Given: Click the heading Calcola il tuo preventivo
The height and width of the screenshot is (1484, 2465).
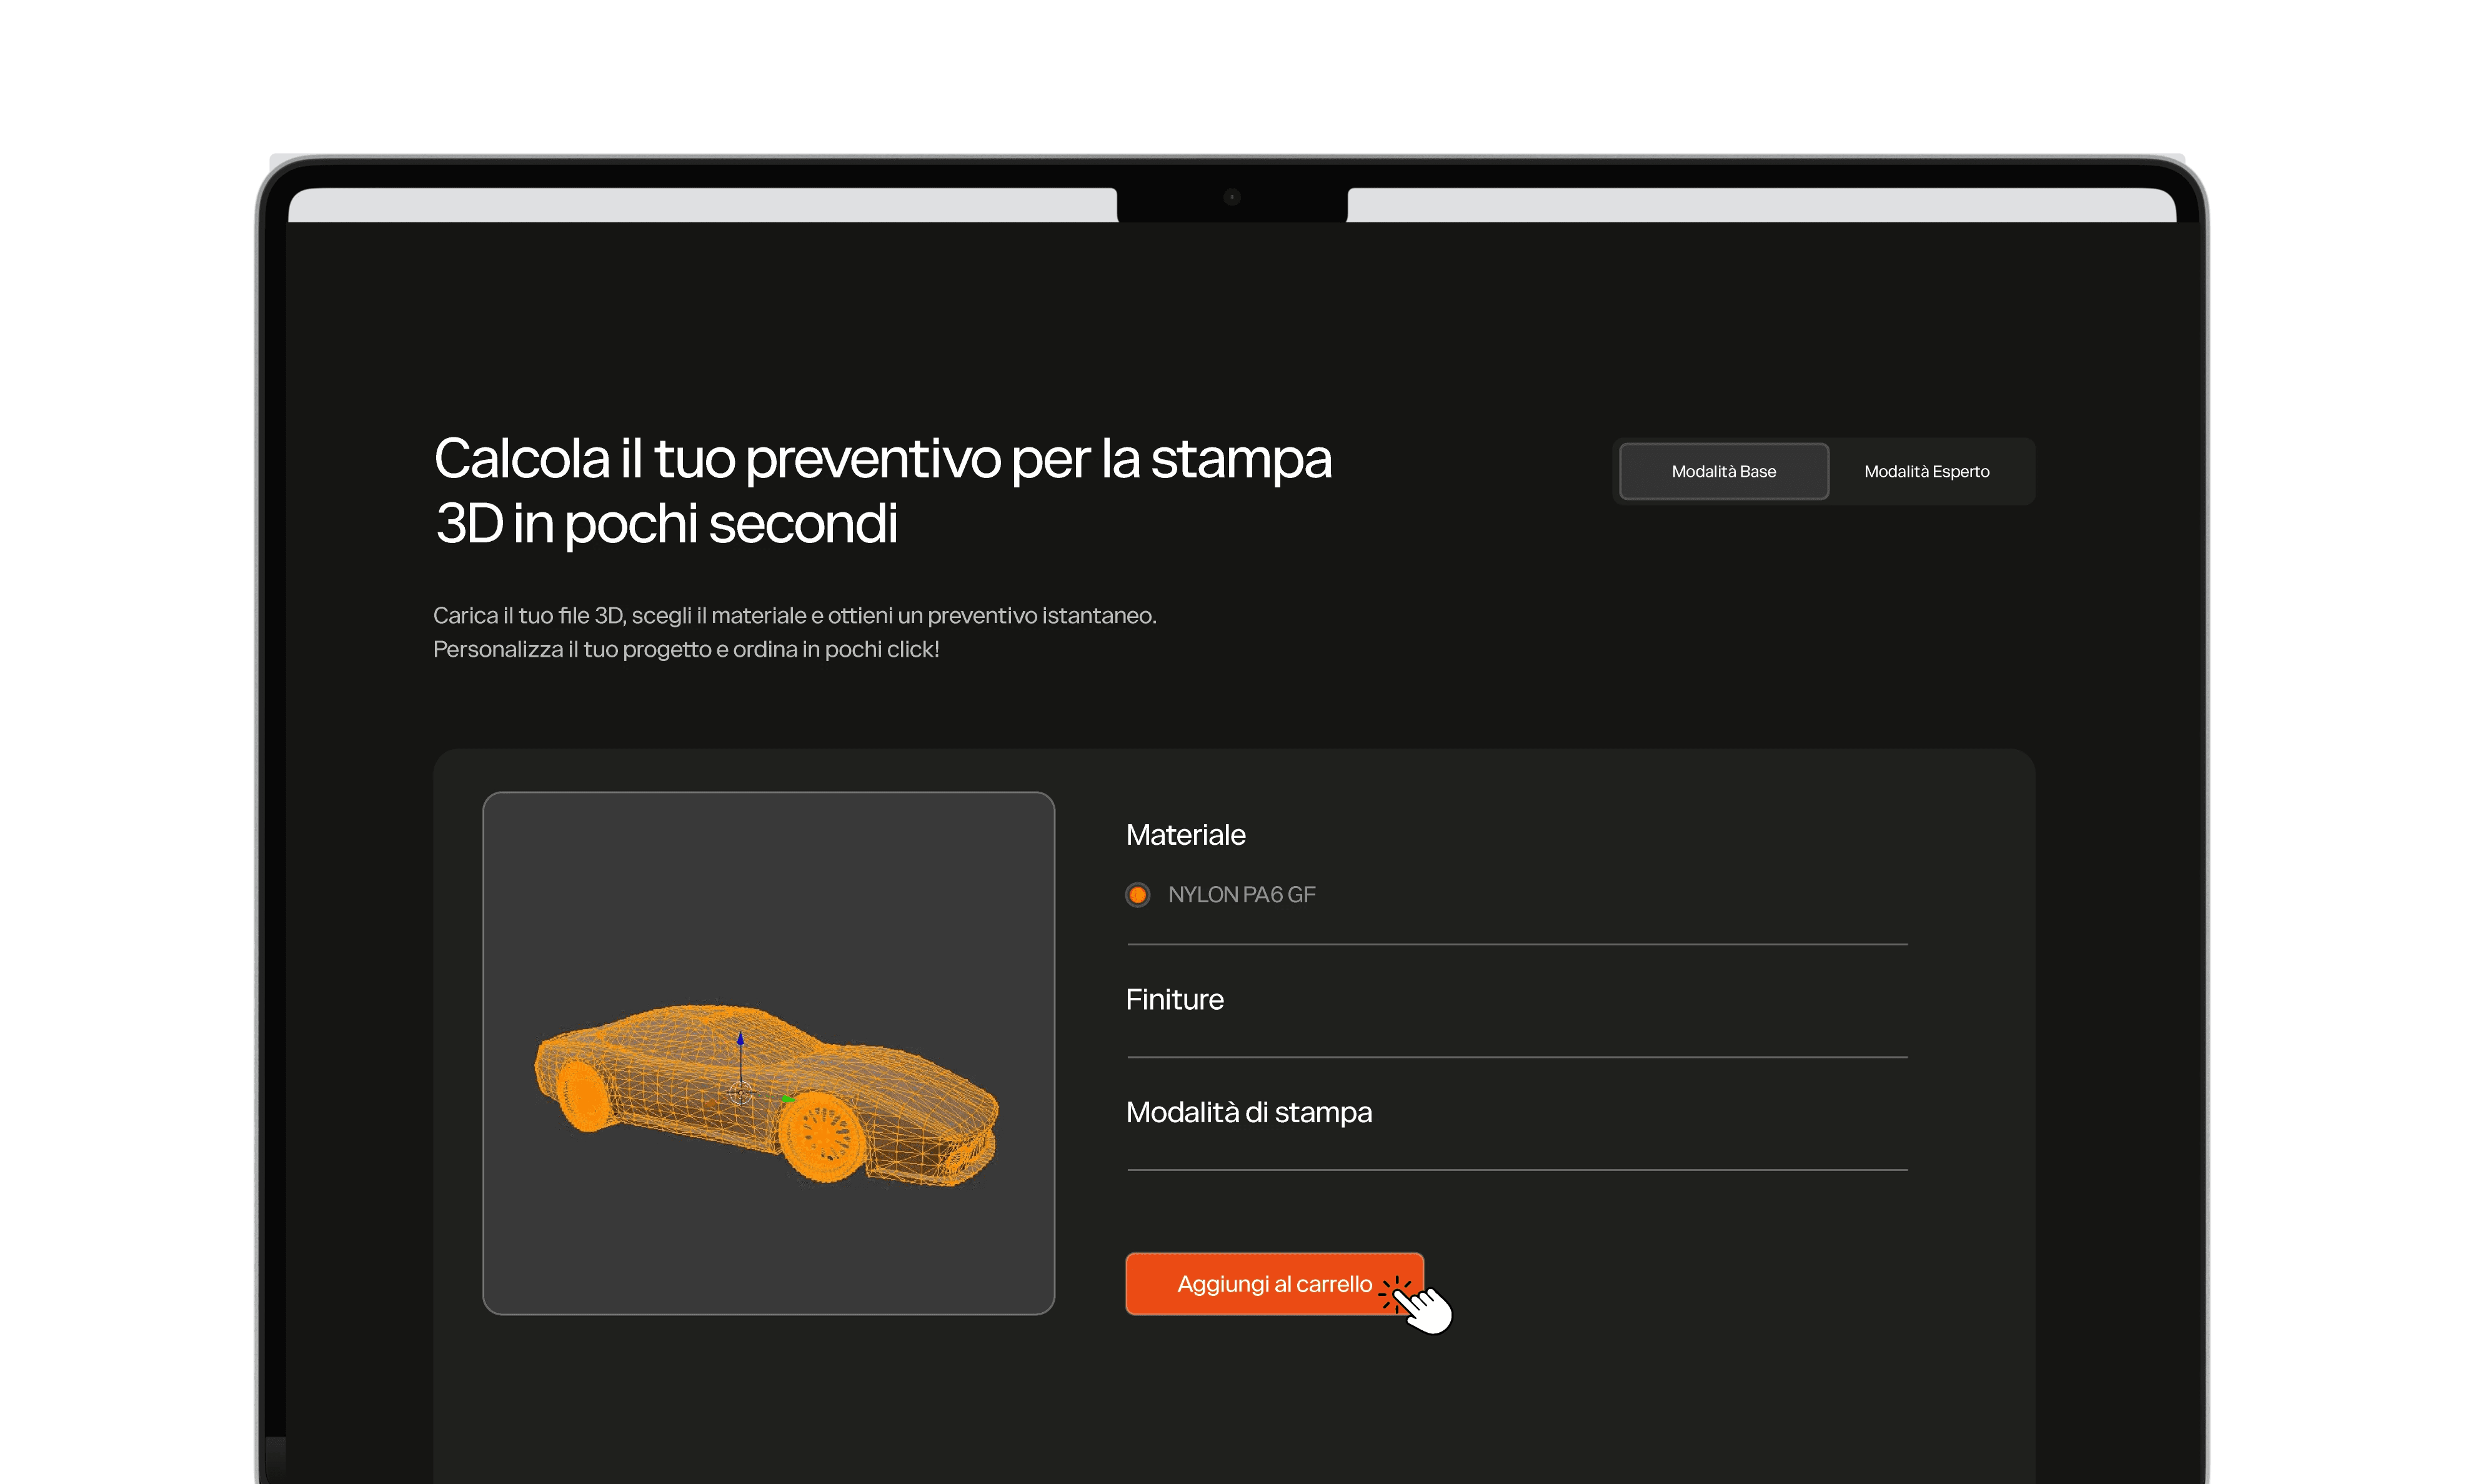Looking at the screenshot, I should click(x=882, y=491).
